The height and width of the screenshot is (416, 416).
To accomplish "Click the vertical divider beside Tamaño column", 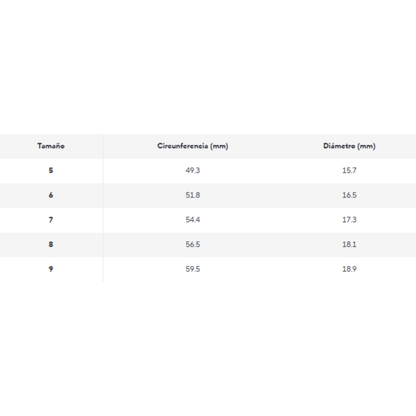I will (x=103, y=208).
